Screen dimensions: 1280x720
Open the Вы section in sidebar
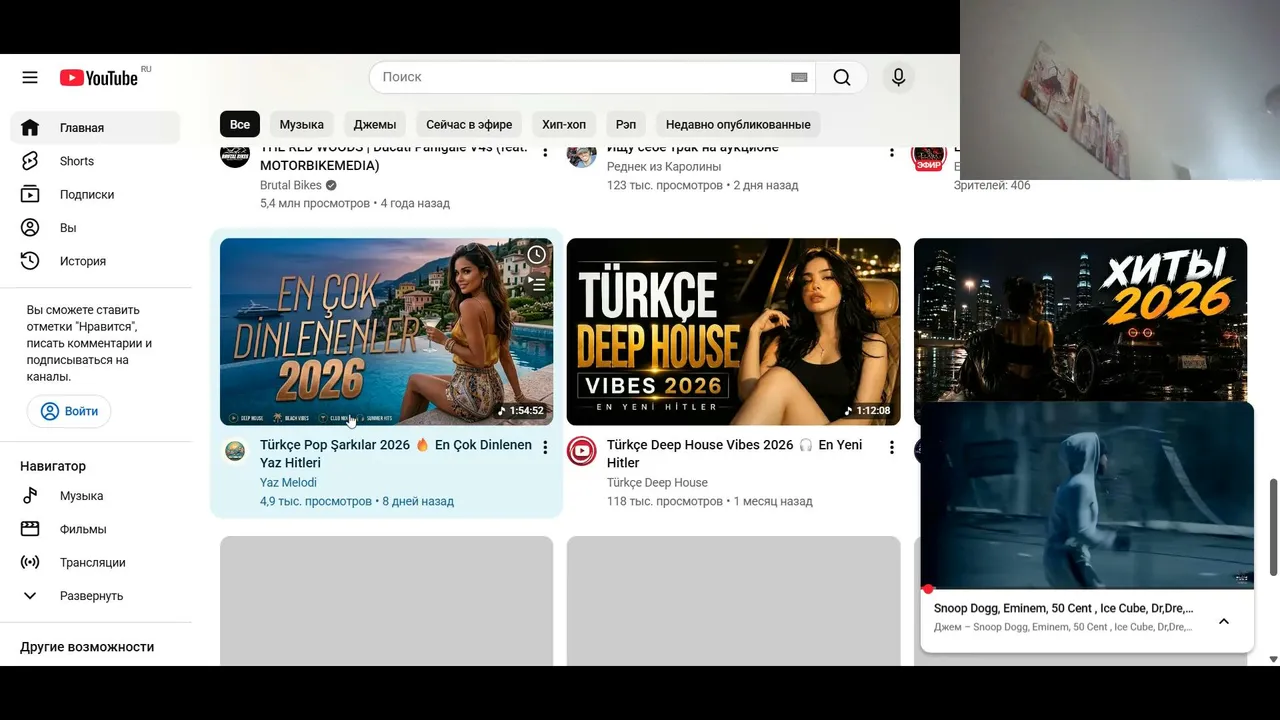95,228
